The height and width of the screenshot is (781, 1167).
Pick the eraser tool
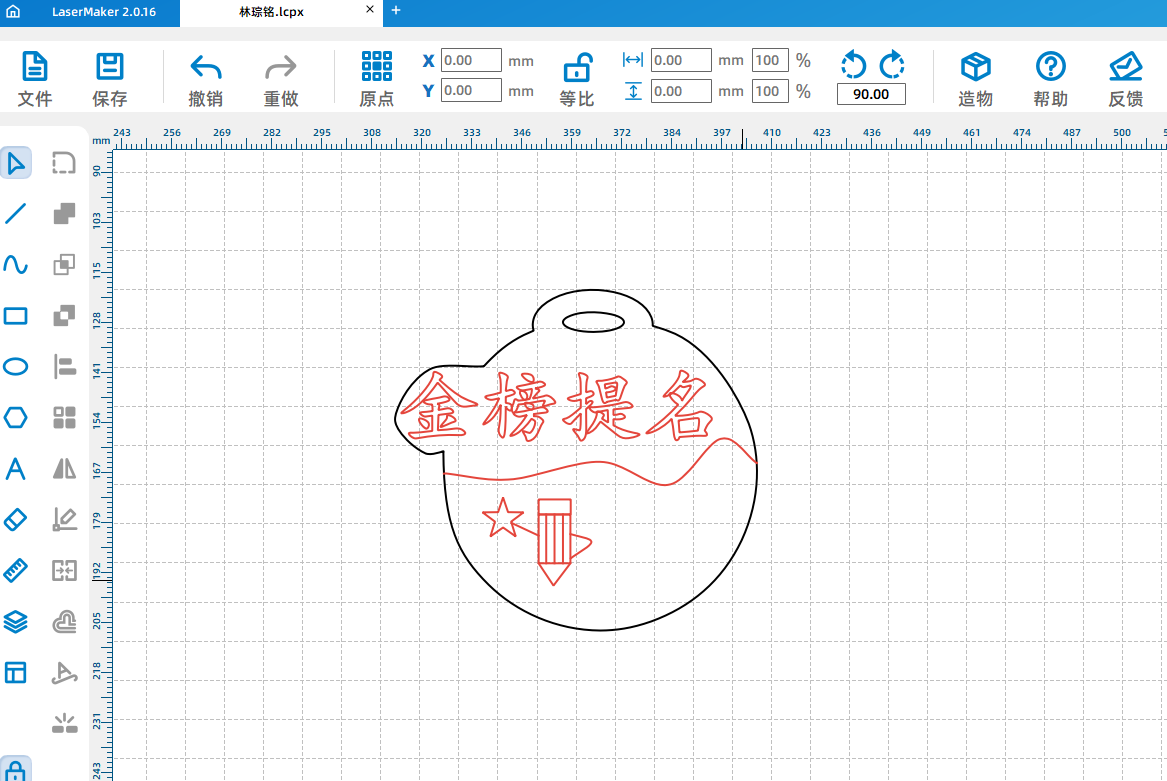tap(16, 519)
